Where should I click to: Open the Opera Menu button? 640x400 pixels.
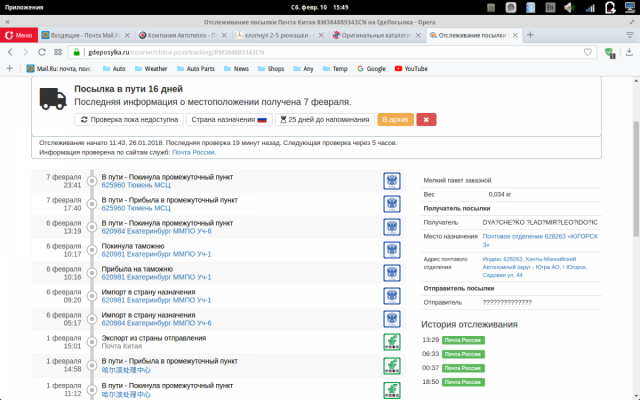19,36
